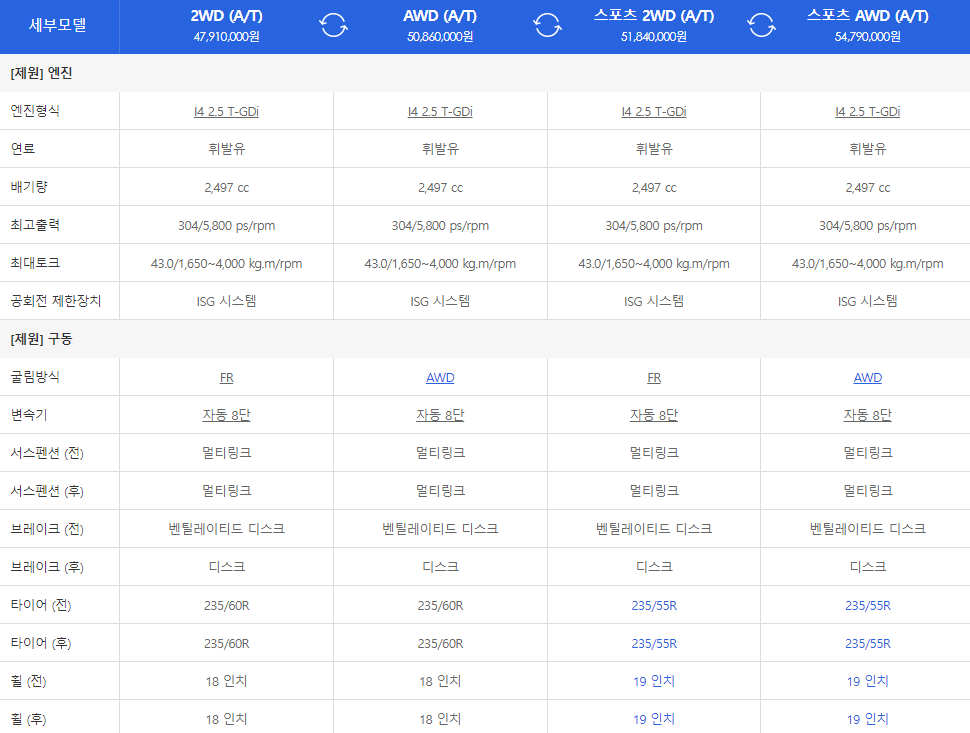970x733 pixels.
Task: Click 19 인치 front wheel under 스포츠 2WD
Action: (654, 681)
